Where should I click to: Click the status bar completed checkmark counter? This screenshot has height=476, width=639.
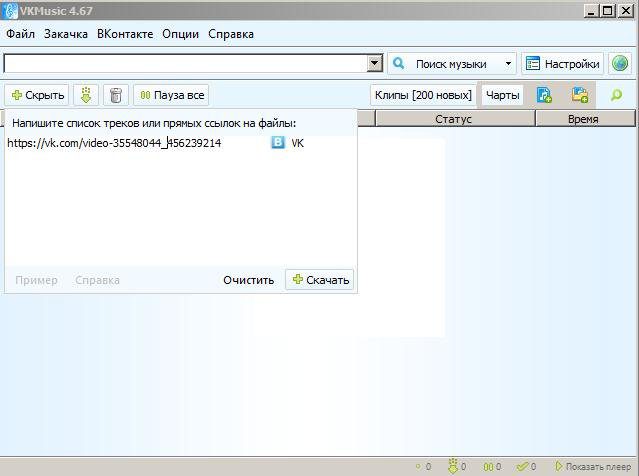coord(526,467)
